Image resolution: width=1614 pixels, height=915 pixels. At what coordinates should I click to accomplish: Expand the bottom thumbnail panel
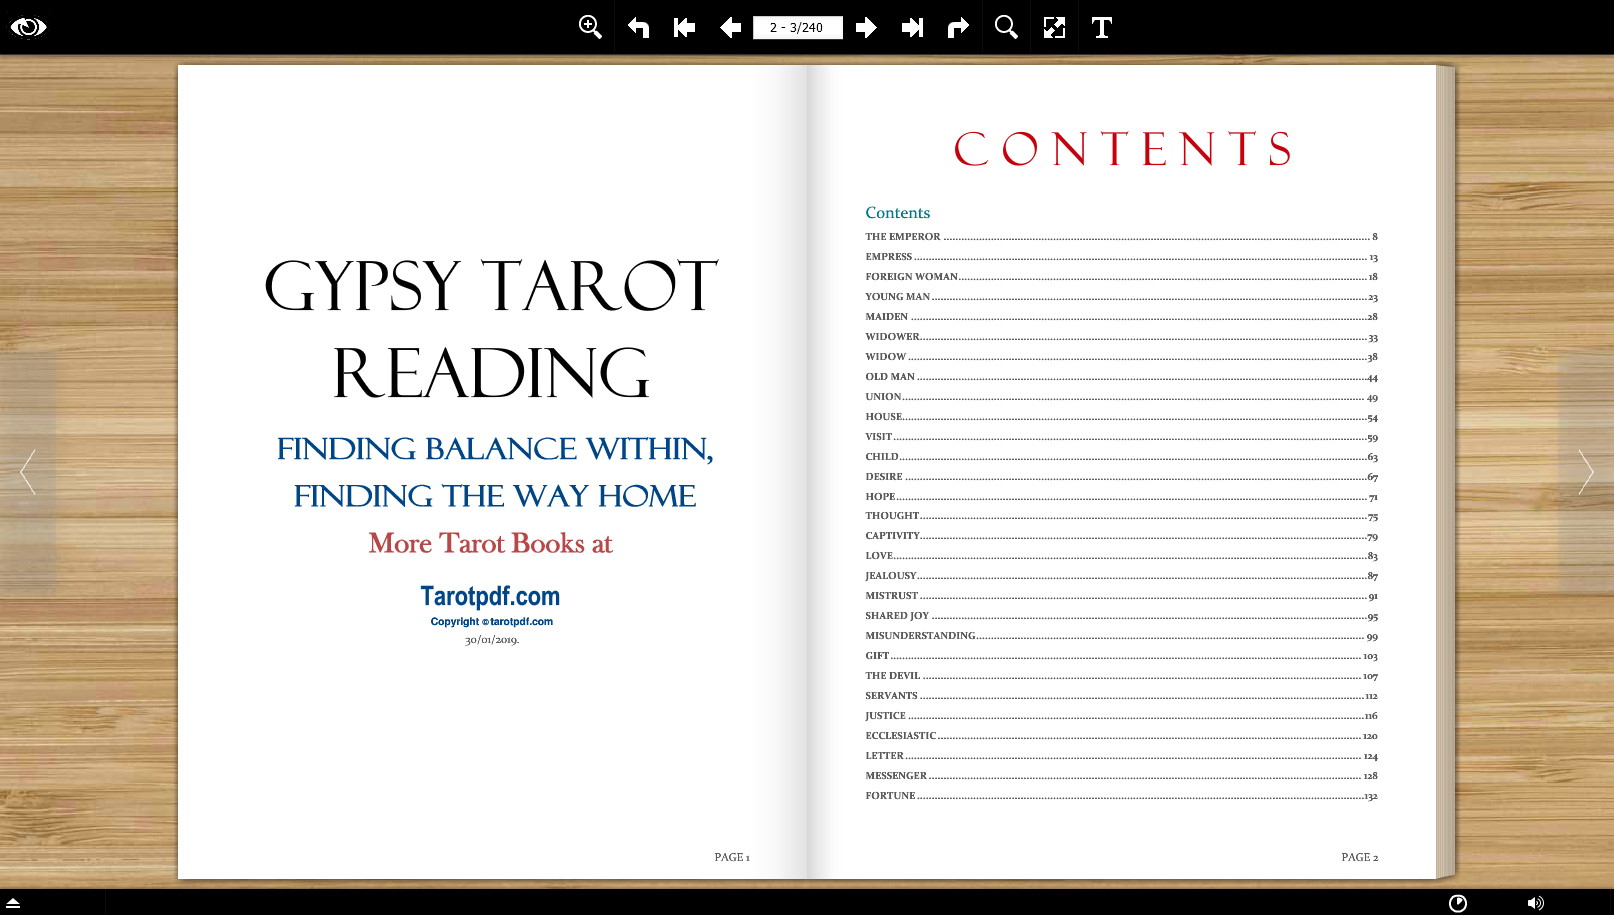point(13,903)
